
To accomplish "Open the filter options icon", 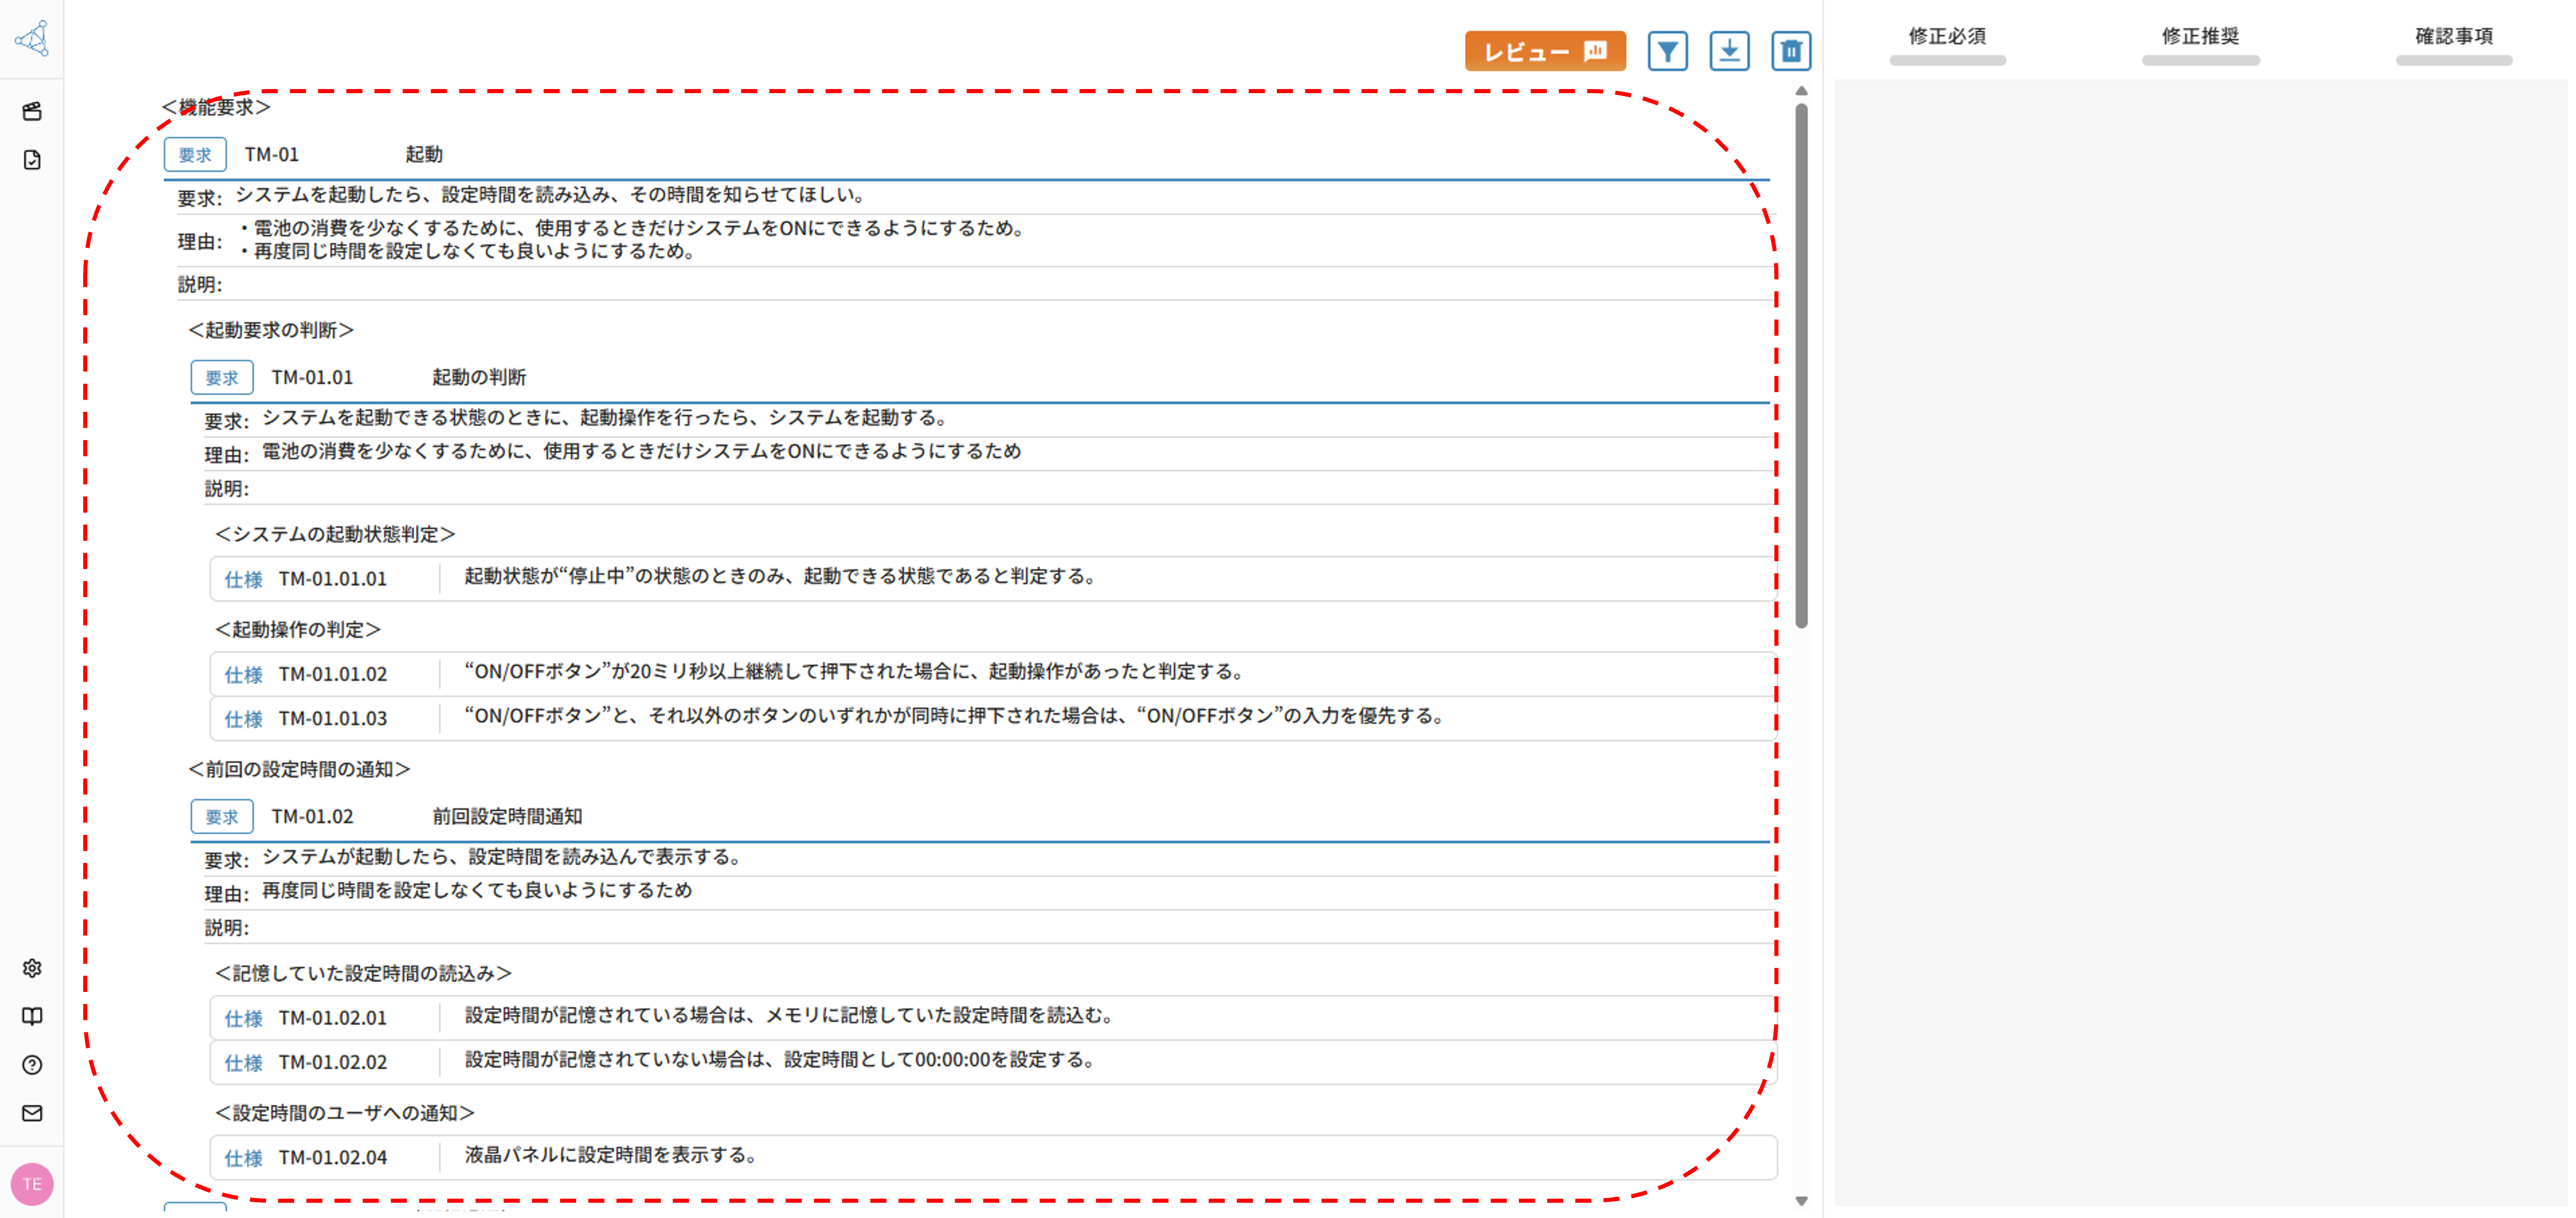I will pyautogui.click(x=1668, y=51).
